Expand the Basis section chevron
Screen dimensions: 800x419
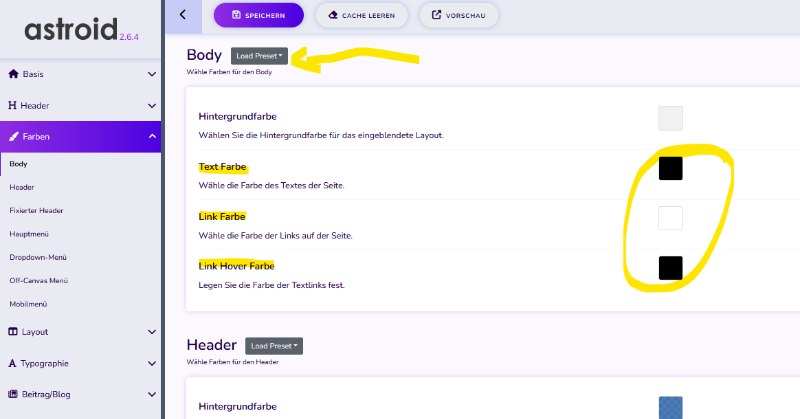152,74
